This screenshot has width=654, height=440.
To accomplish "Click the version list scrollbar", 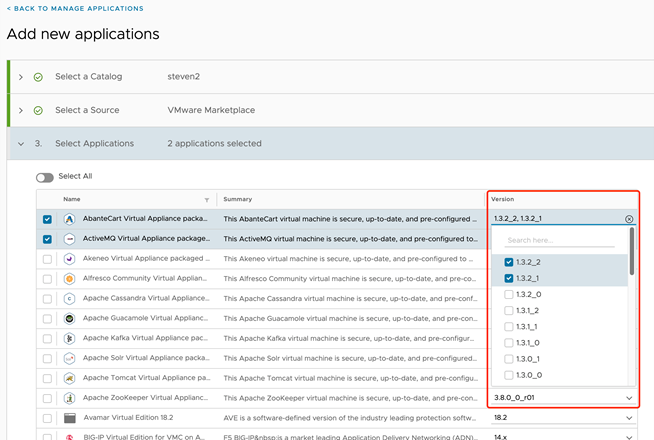I will coord(631,252).
